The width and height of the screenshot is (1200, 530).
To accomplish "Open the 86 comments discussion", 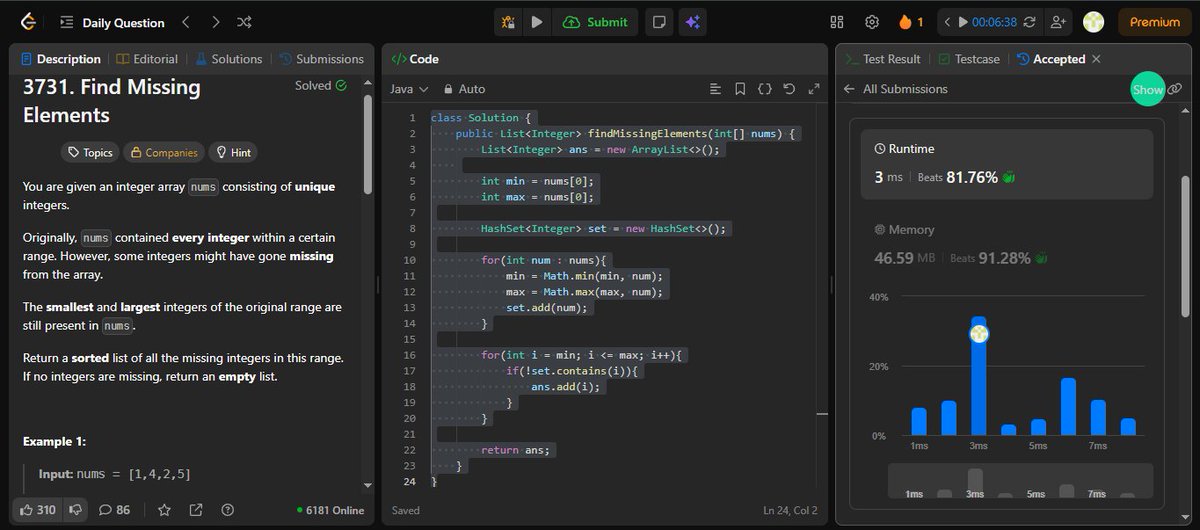I will [115, 510].
